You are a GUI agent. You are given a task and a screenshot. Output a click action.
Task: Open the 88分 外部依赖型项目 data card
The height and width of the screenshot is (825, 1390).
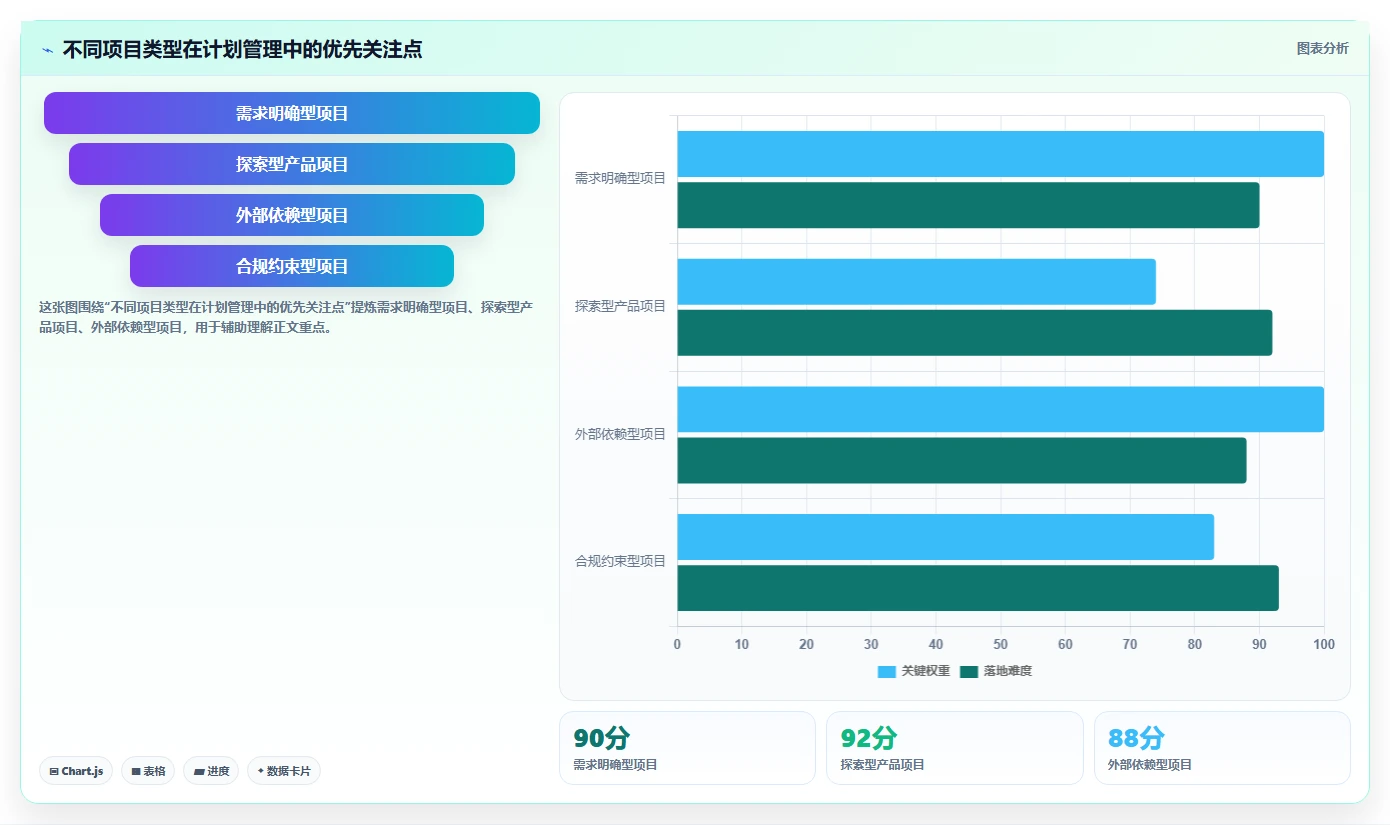click(1222, 748)
